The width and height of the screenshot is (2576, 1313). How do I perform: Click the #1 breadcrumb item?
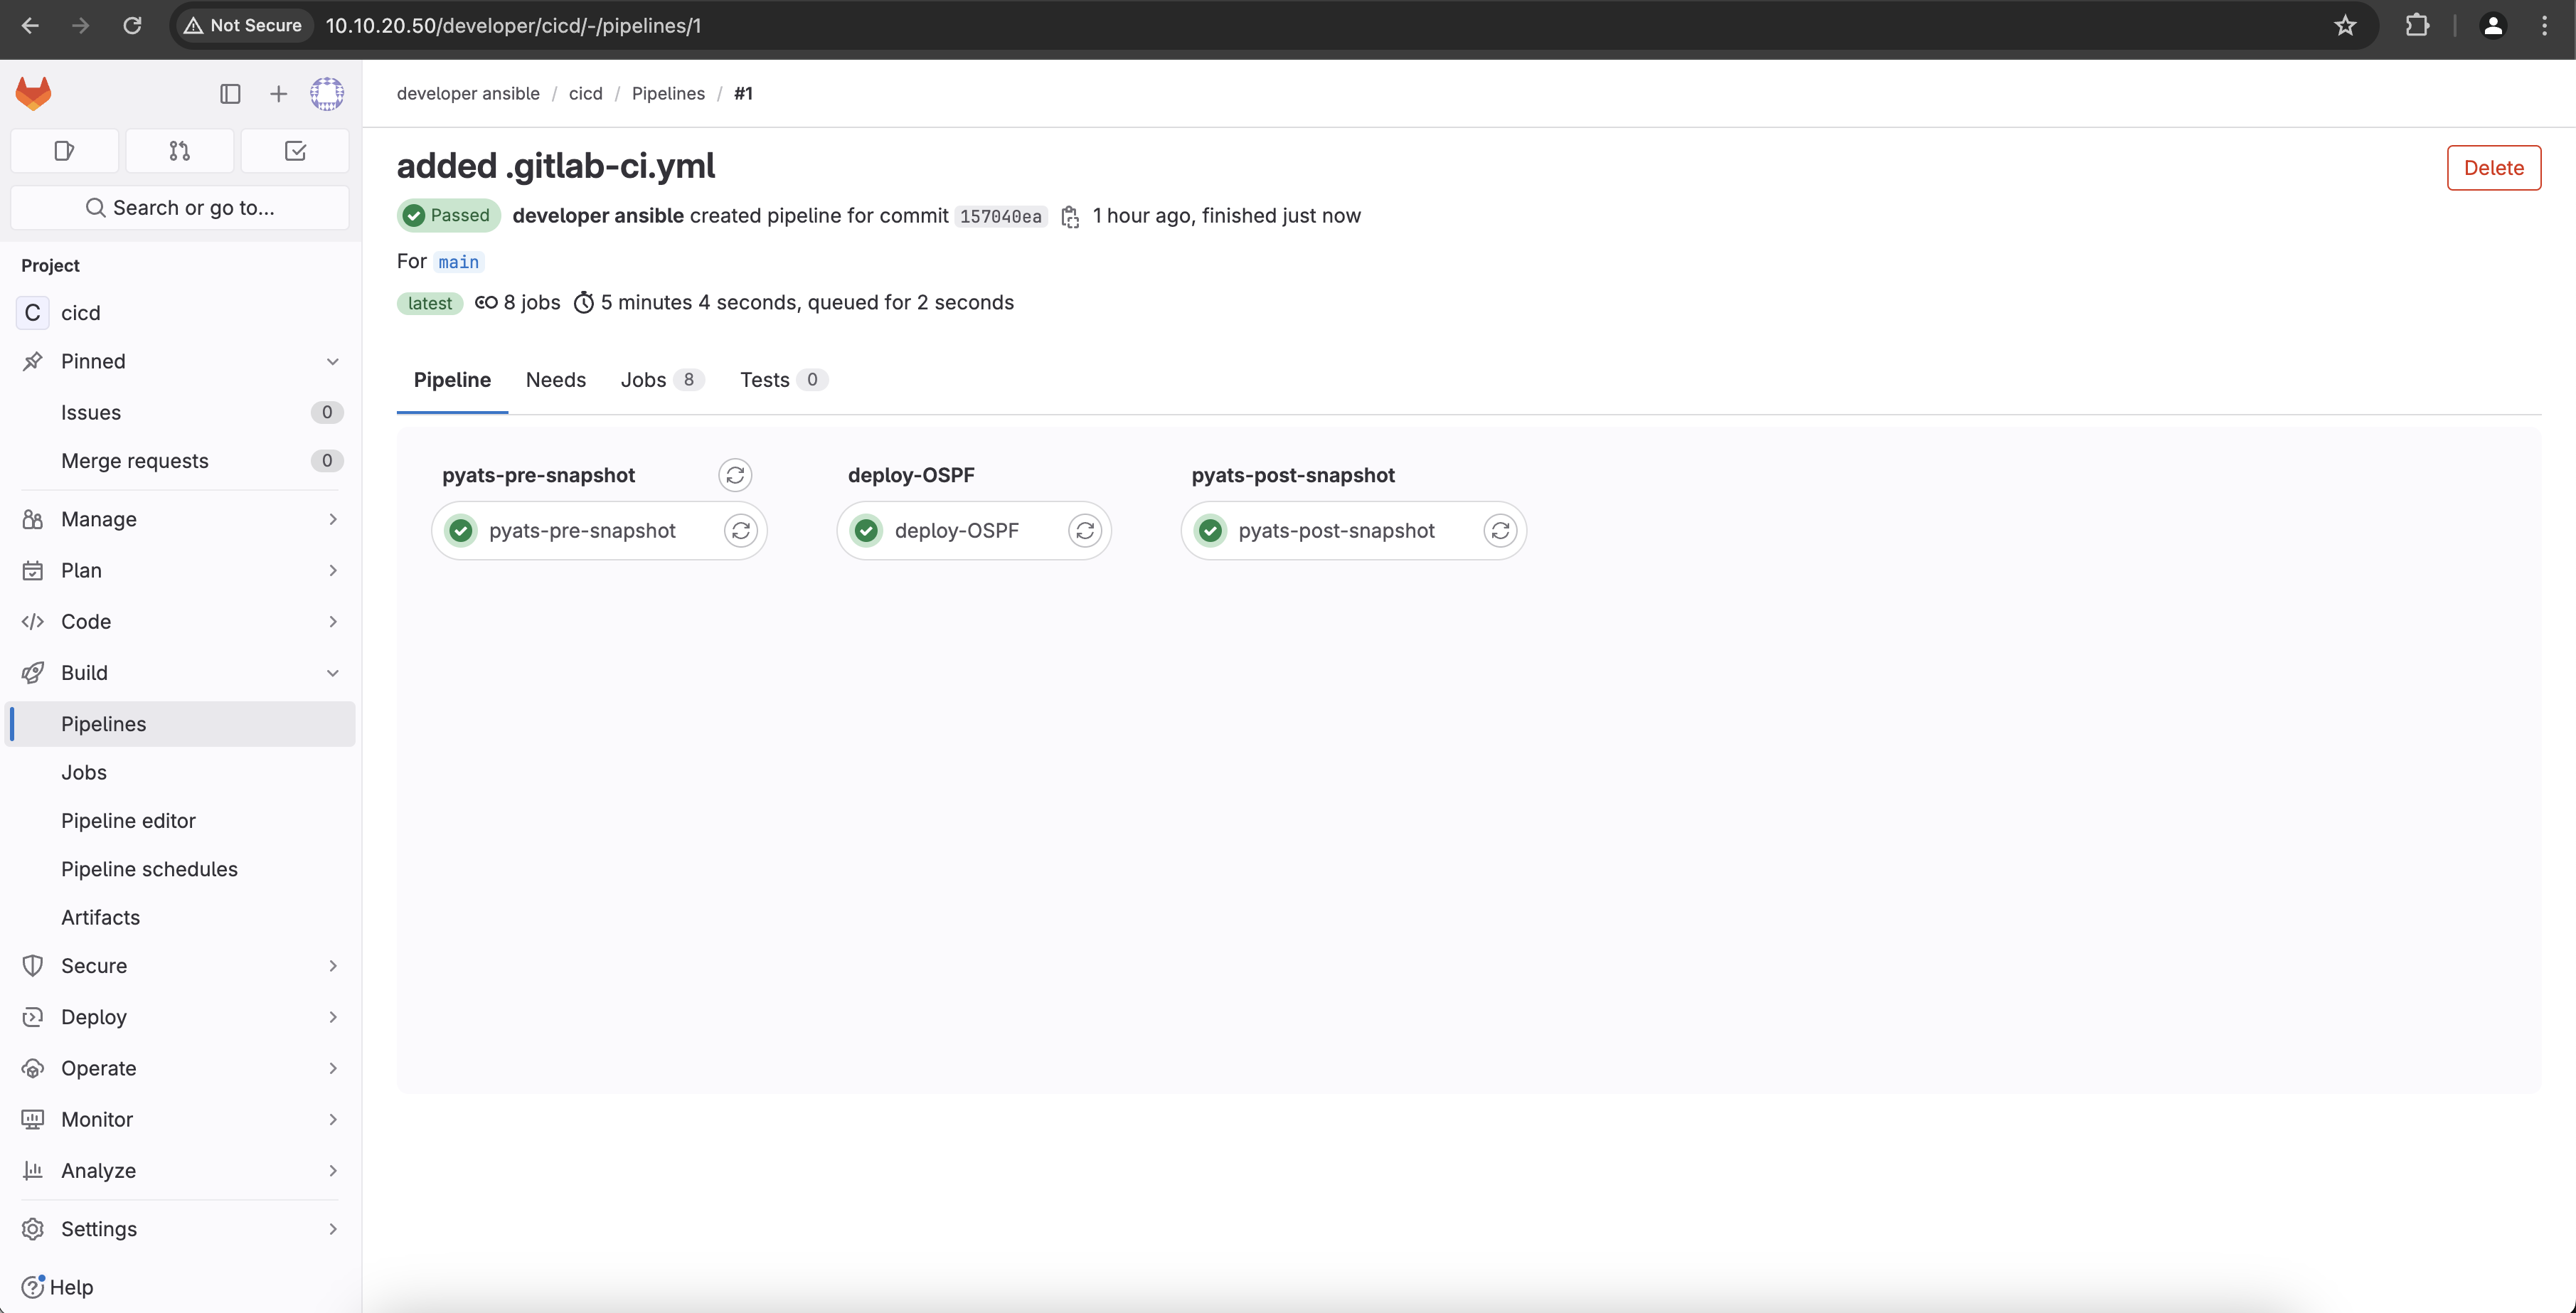pyautogui.click(x=743, y=93)
